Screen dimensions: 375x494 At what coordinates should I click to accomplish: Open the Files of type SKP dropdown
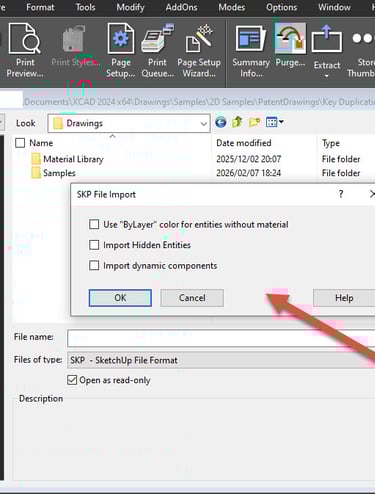(x=221, y=360)
